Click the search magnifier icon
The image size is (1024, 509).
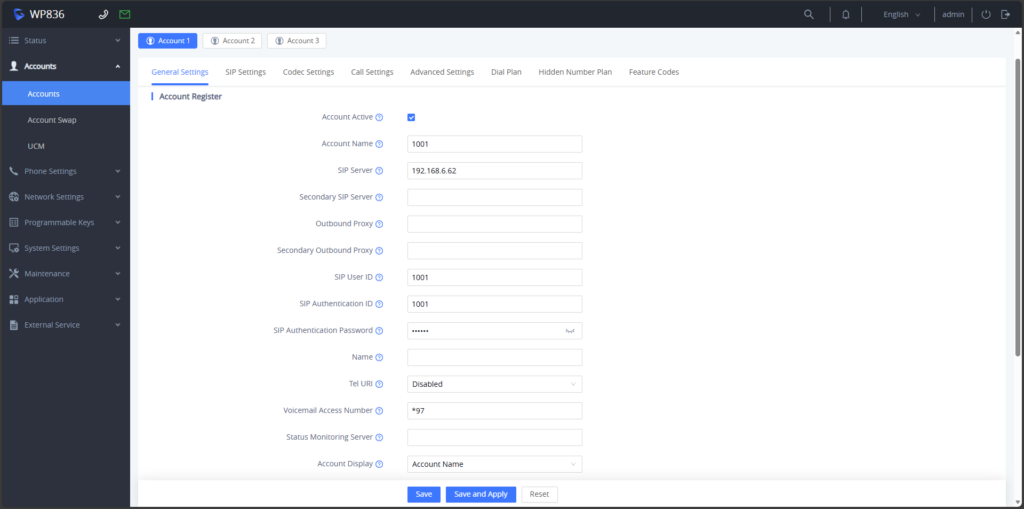tap(808, 14)
